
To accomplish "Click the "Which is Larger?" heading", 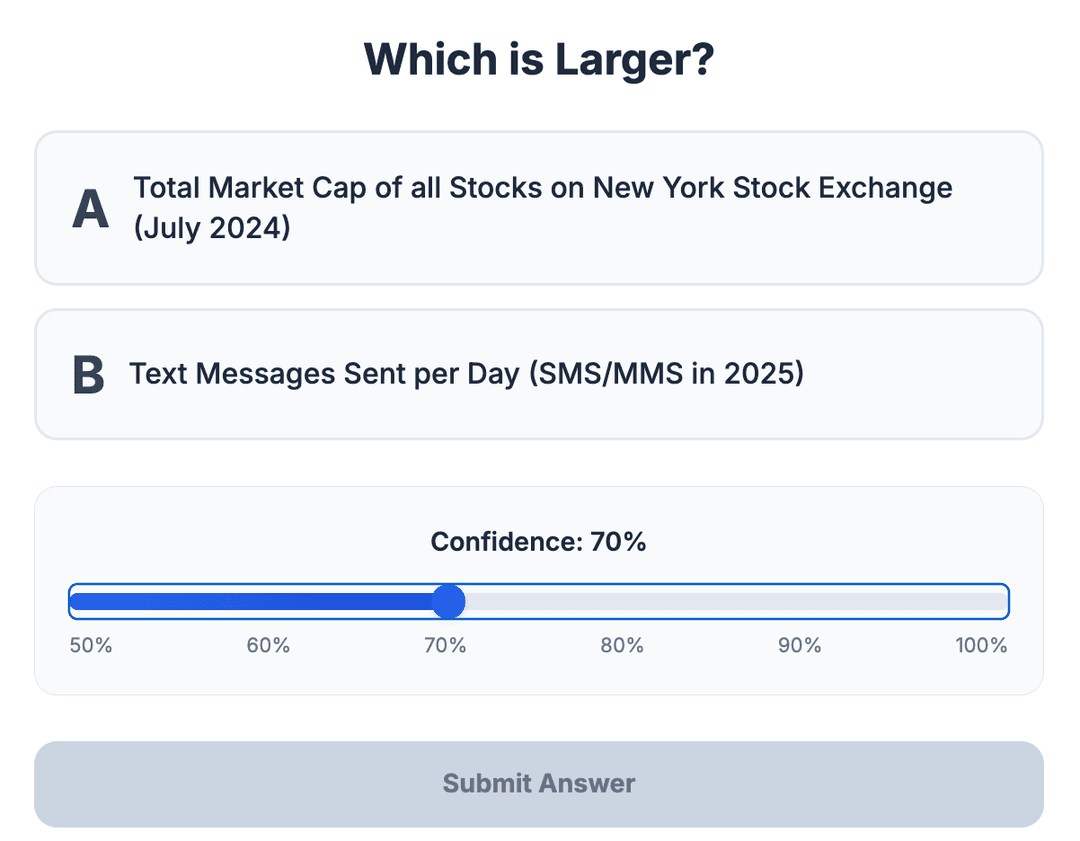I will click(539, 59).
